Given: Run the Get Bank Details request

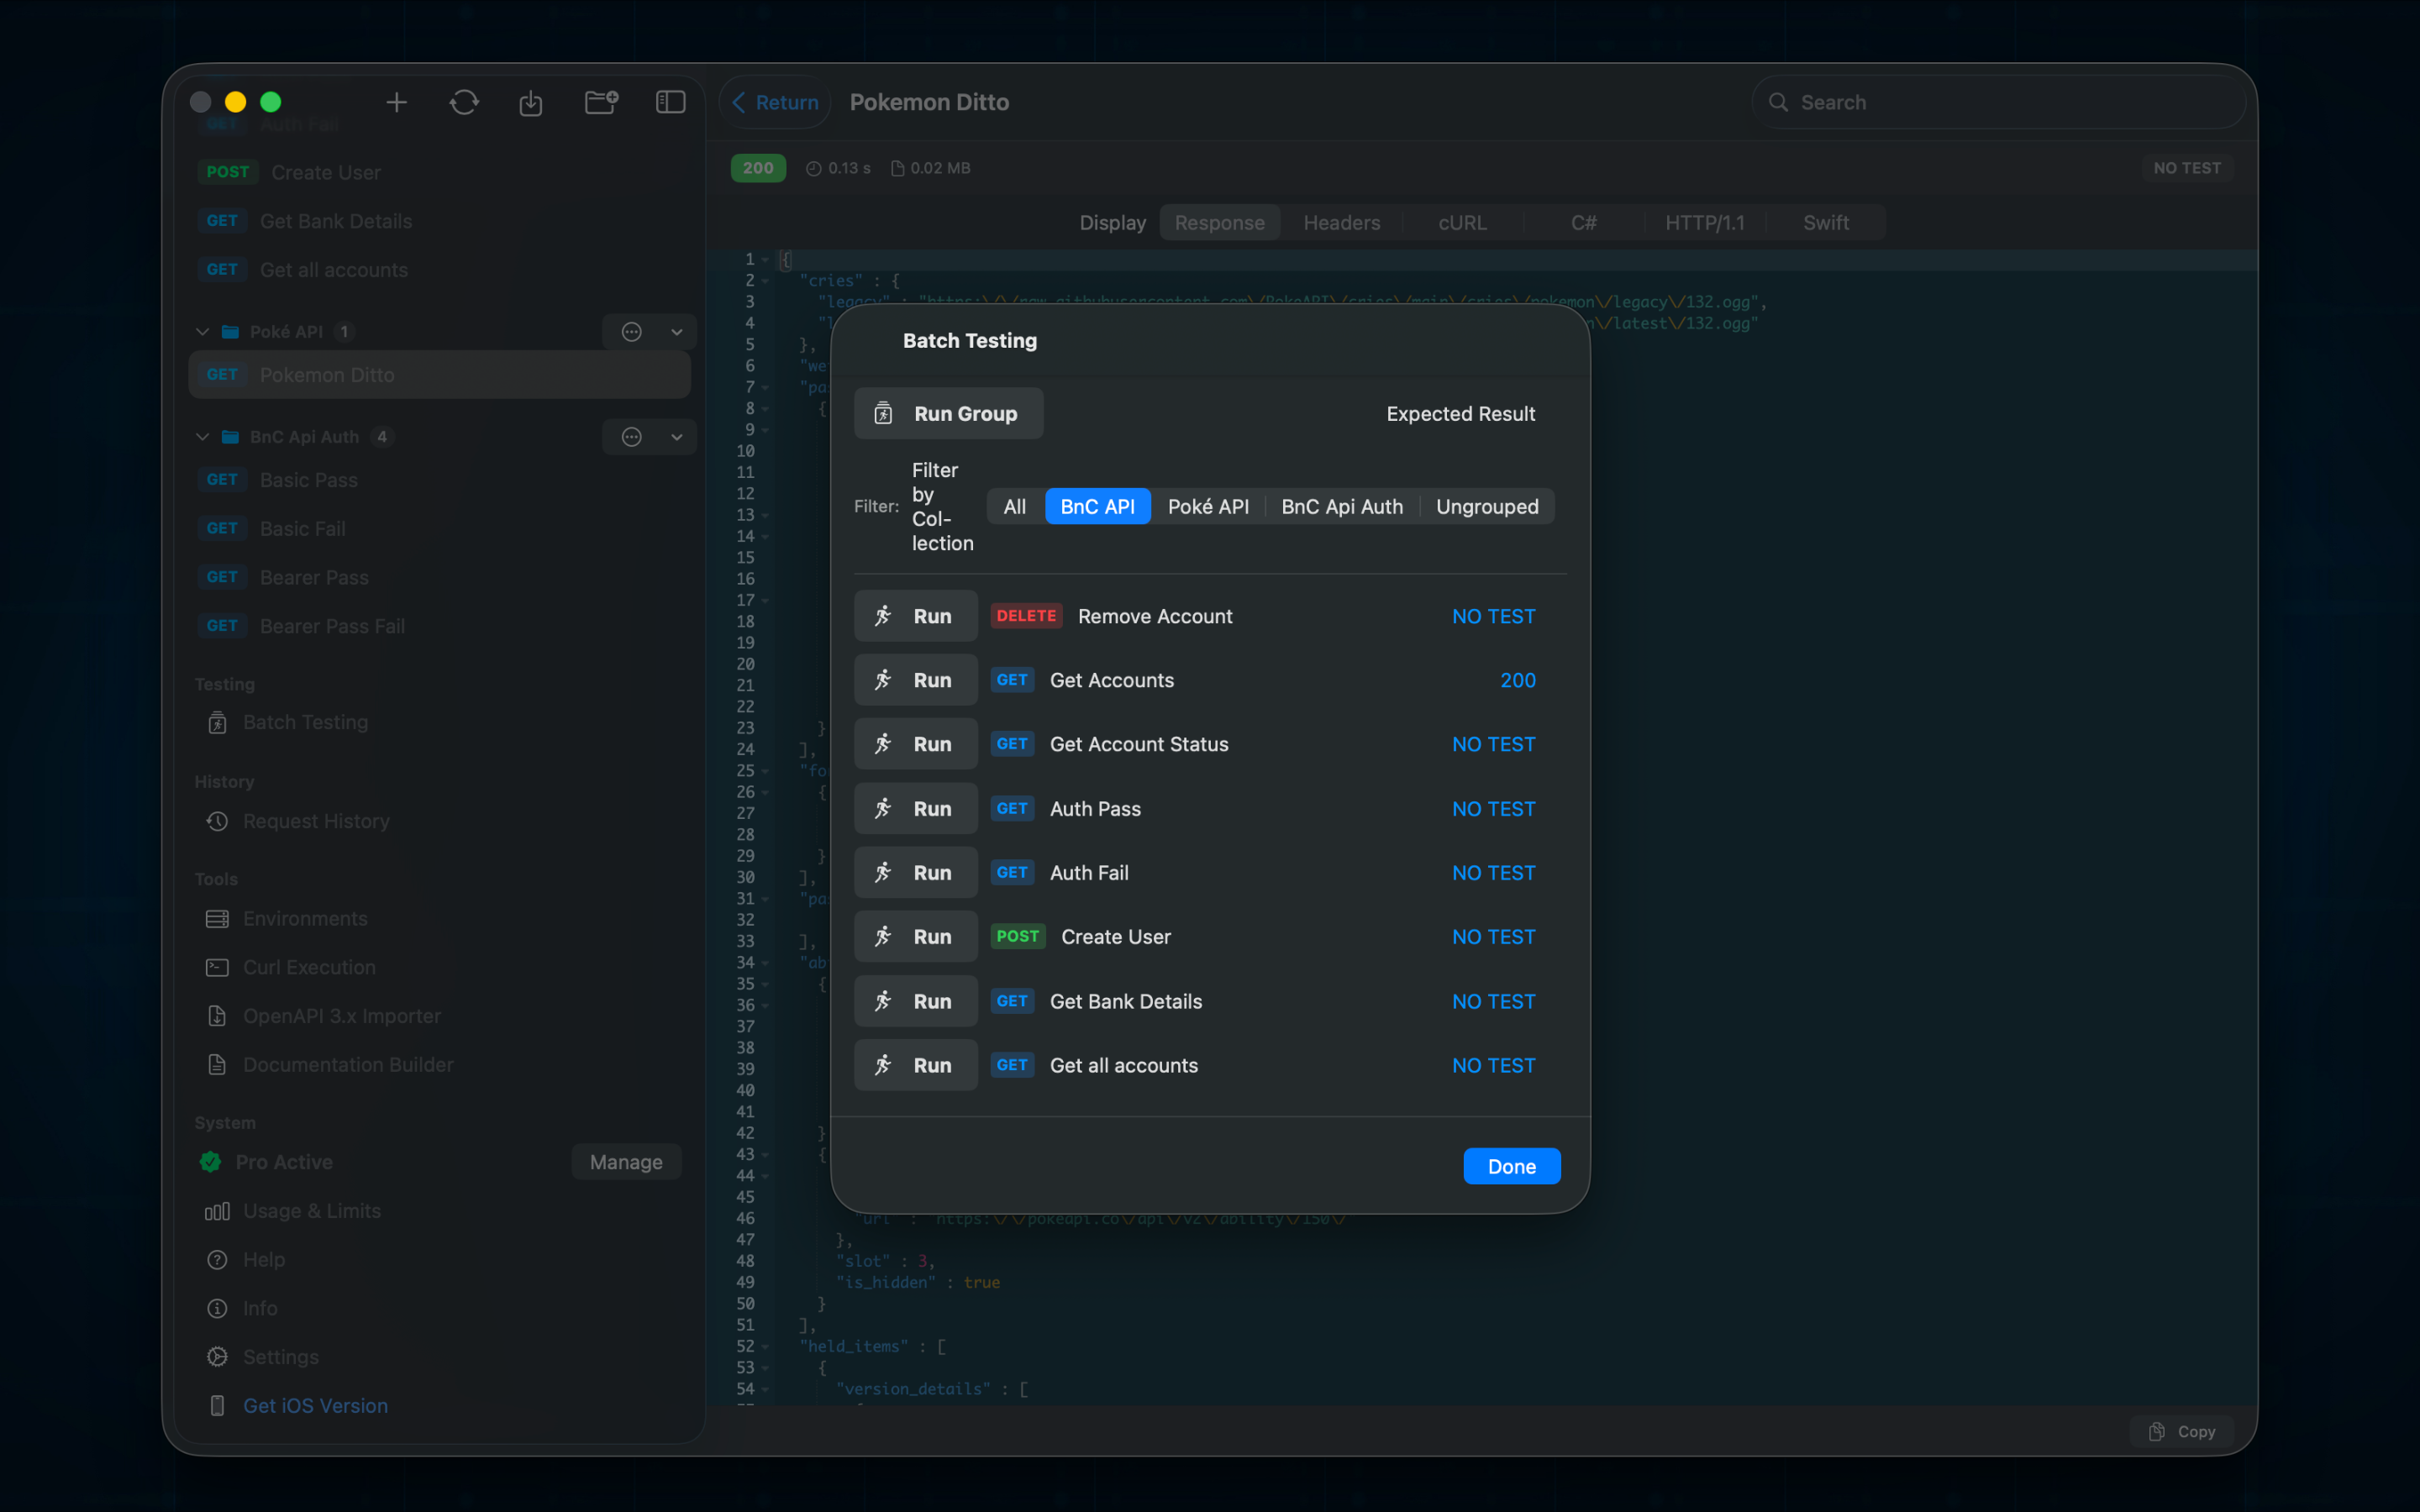Looking at the screenshot, I should tap(915, 1001).
